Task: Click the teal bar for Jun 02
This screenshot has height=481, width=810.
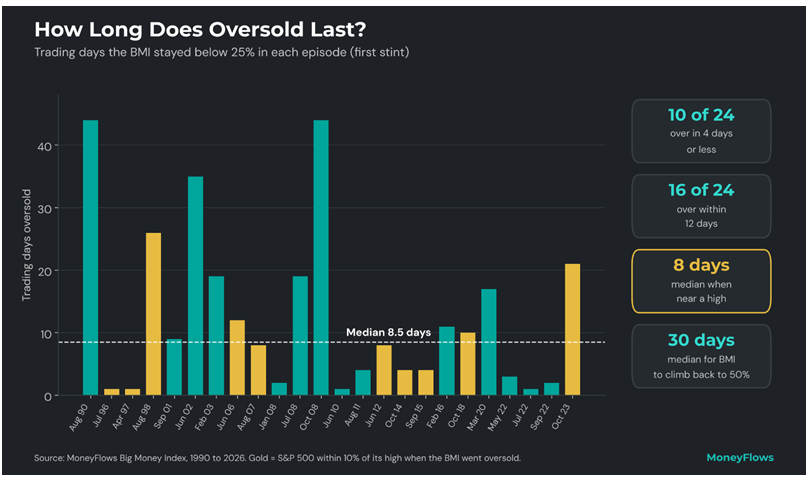Action: click(x=195, y=286)
